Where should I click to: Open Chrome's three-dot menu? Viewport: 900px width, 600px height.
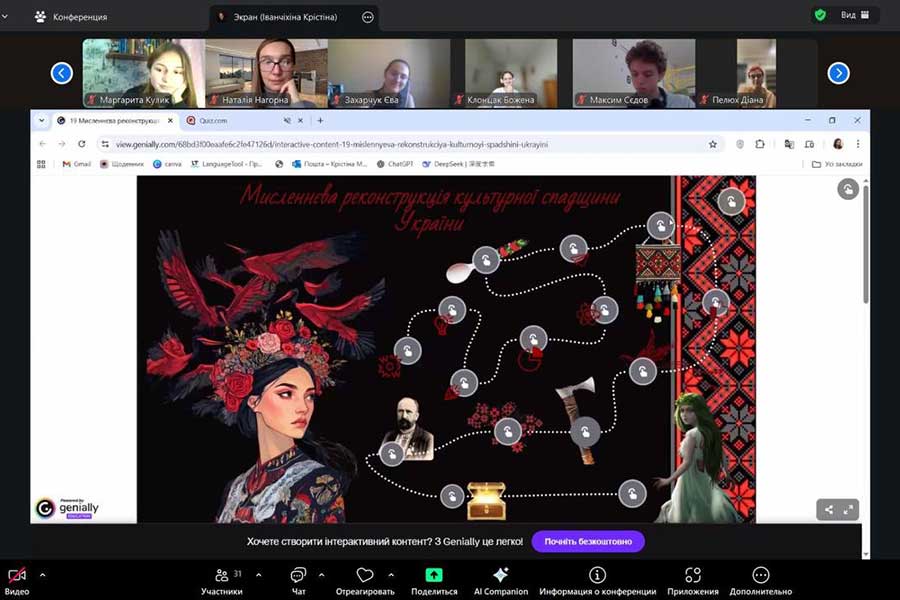[858, 144]
